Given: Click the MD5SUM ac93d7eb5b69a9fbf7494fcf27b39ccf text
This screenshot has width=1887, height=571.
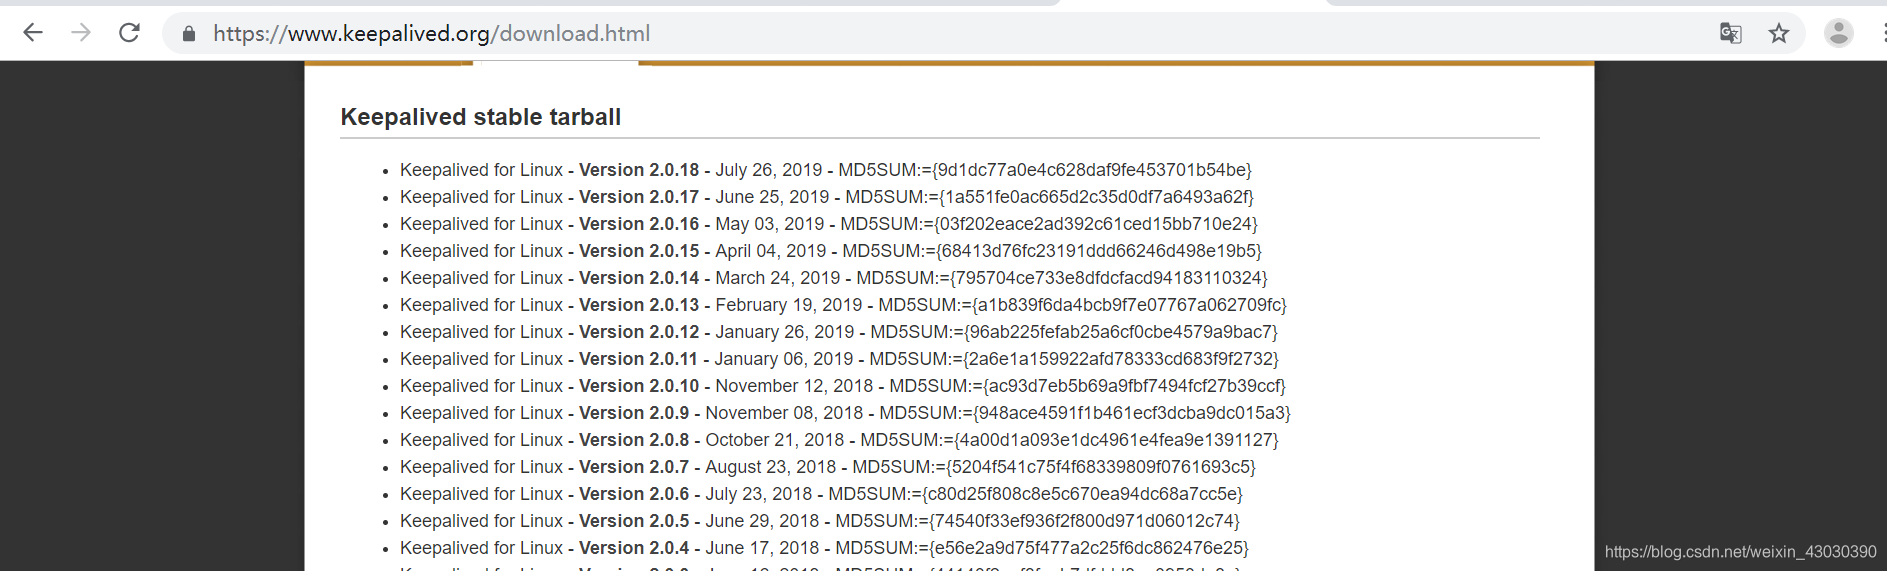Looking at the screenshot, I should [1088, 386].
